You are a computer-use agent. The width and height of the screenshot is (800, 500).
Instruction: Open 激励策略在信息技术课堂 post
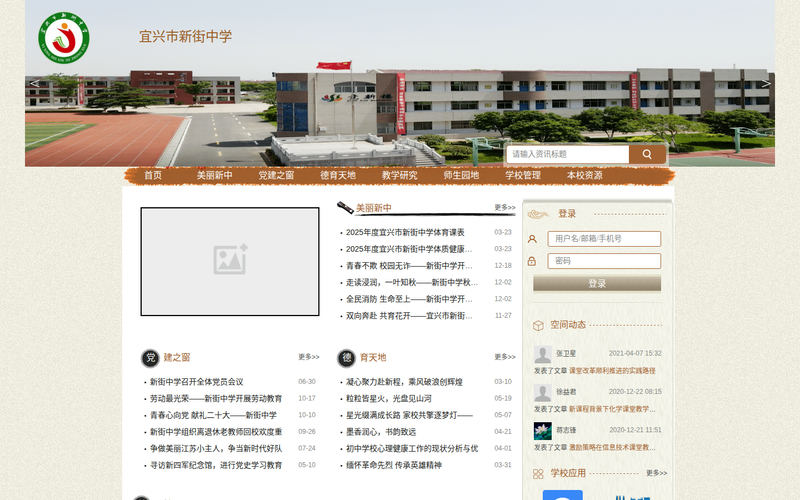tap(612, 447)
